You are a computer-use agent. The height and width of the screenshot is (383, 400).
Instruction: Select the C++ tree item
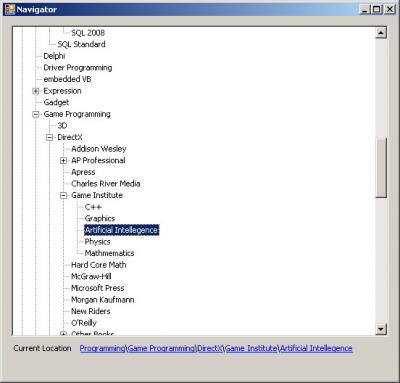pos(93,207)
